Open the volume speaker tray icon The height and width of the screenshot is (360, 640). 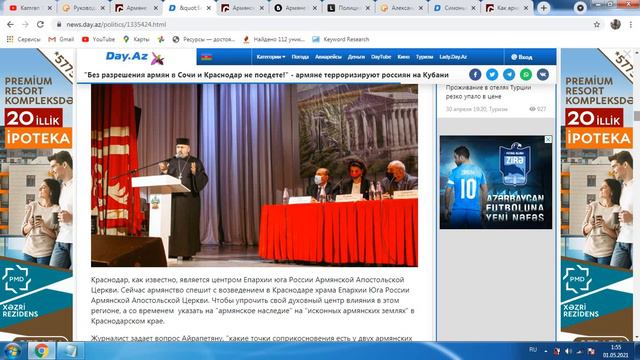pos(568,351)
